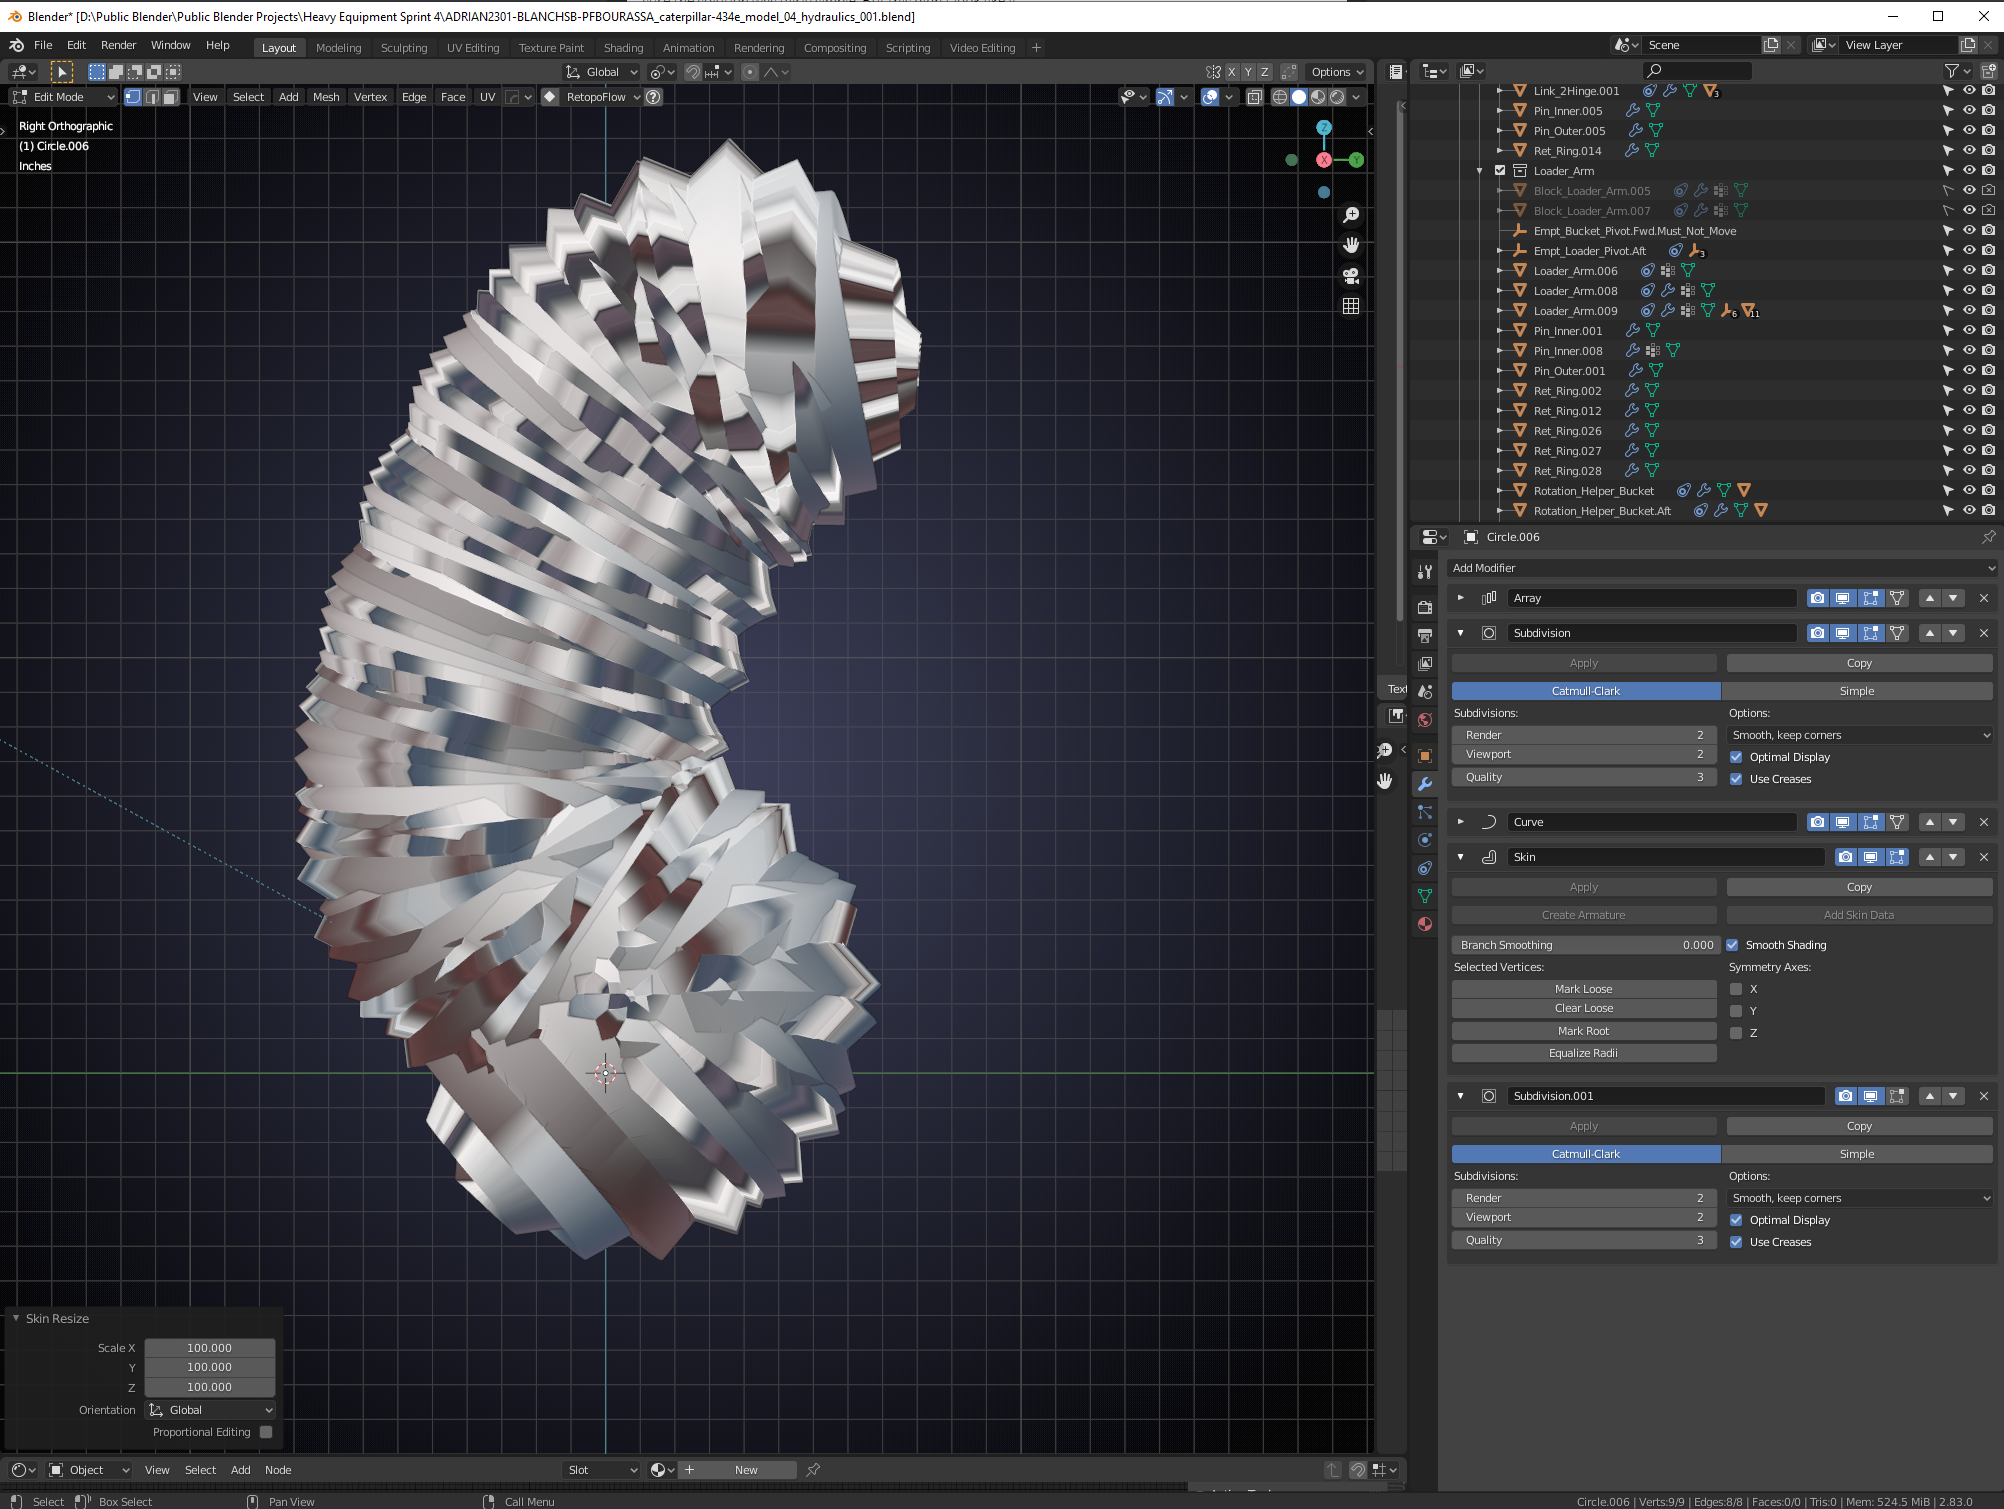The width and height of the screenshot is (2004, 1509).
Task: Switch to the Sculpting workspace tab
Action: (x=403, y=48)
